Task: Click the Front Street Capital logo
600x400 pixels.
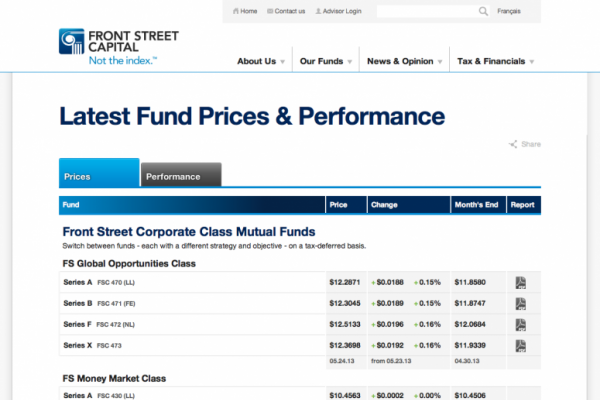Action: click(x=118, y=46)
